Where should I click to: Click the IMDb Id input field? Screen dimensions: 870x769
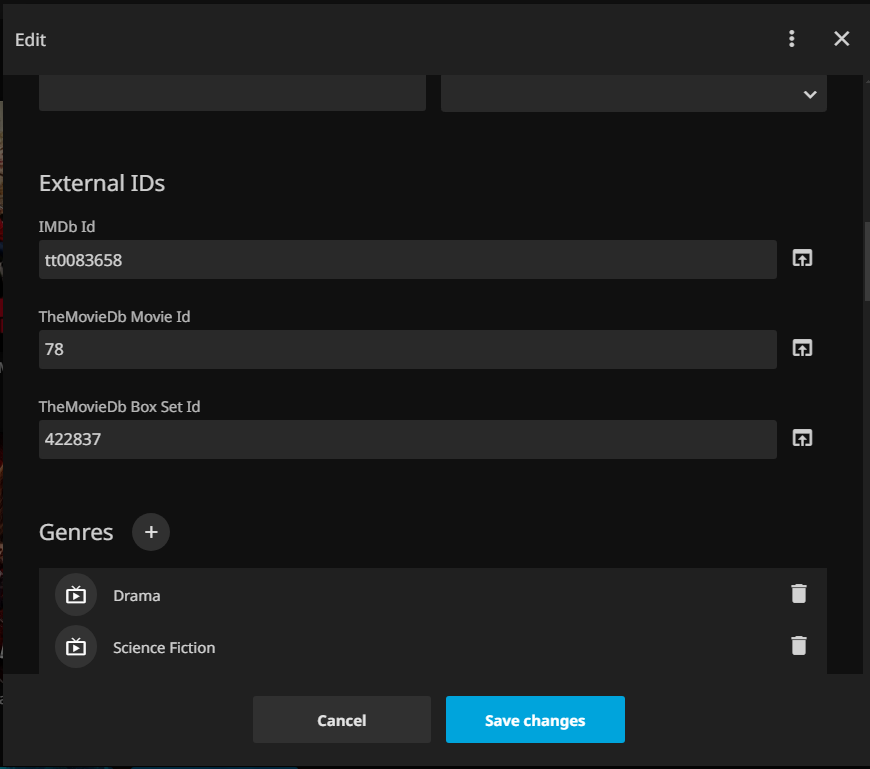407,260
